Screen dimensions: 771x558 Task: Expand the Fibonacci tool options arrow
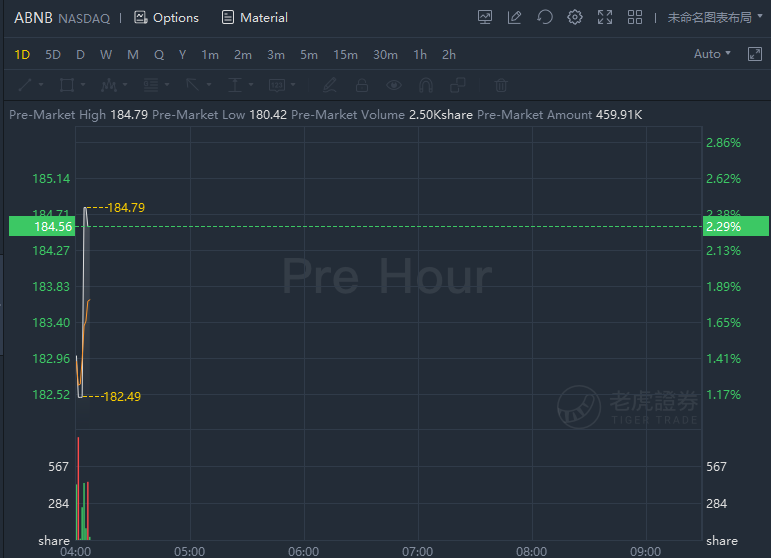pos(167,85)
